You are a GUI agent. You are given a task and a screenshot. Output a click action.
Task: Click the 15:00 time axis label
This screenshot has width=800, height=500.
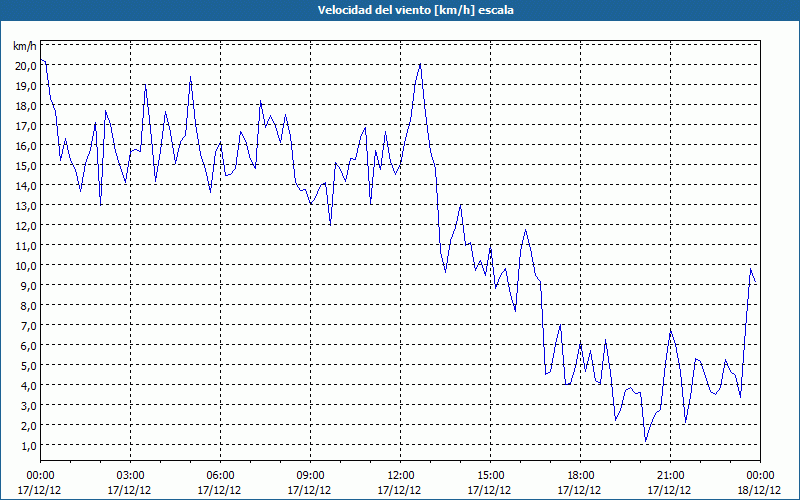point(490,476)
